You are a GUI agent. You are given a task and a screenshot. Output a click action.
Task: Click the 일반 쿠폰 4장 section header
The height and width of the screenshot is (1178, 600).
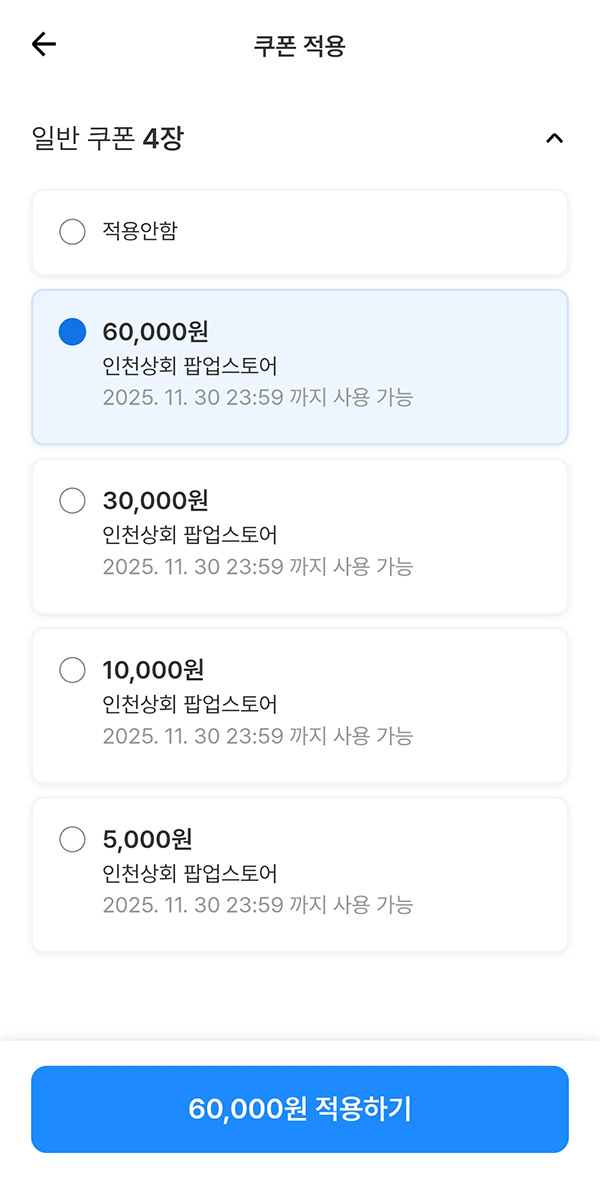coord(108,139)
